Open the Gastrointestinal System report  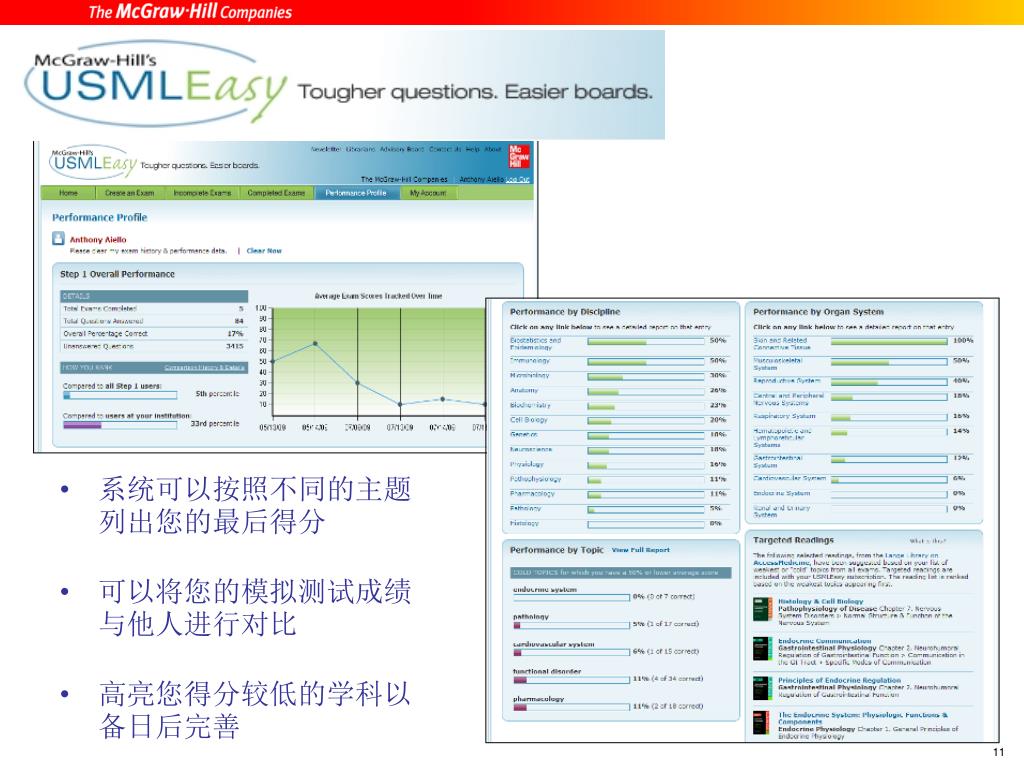(x=778, y=462)
